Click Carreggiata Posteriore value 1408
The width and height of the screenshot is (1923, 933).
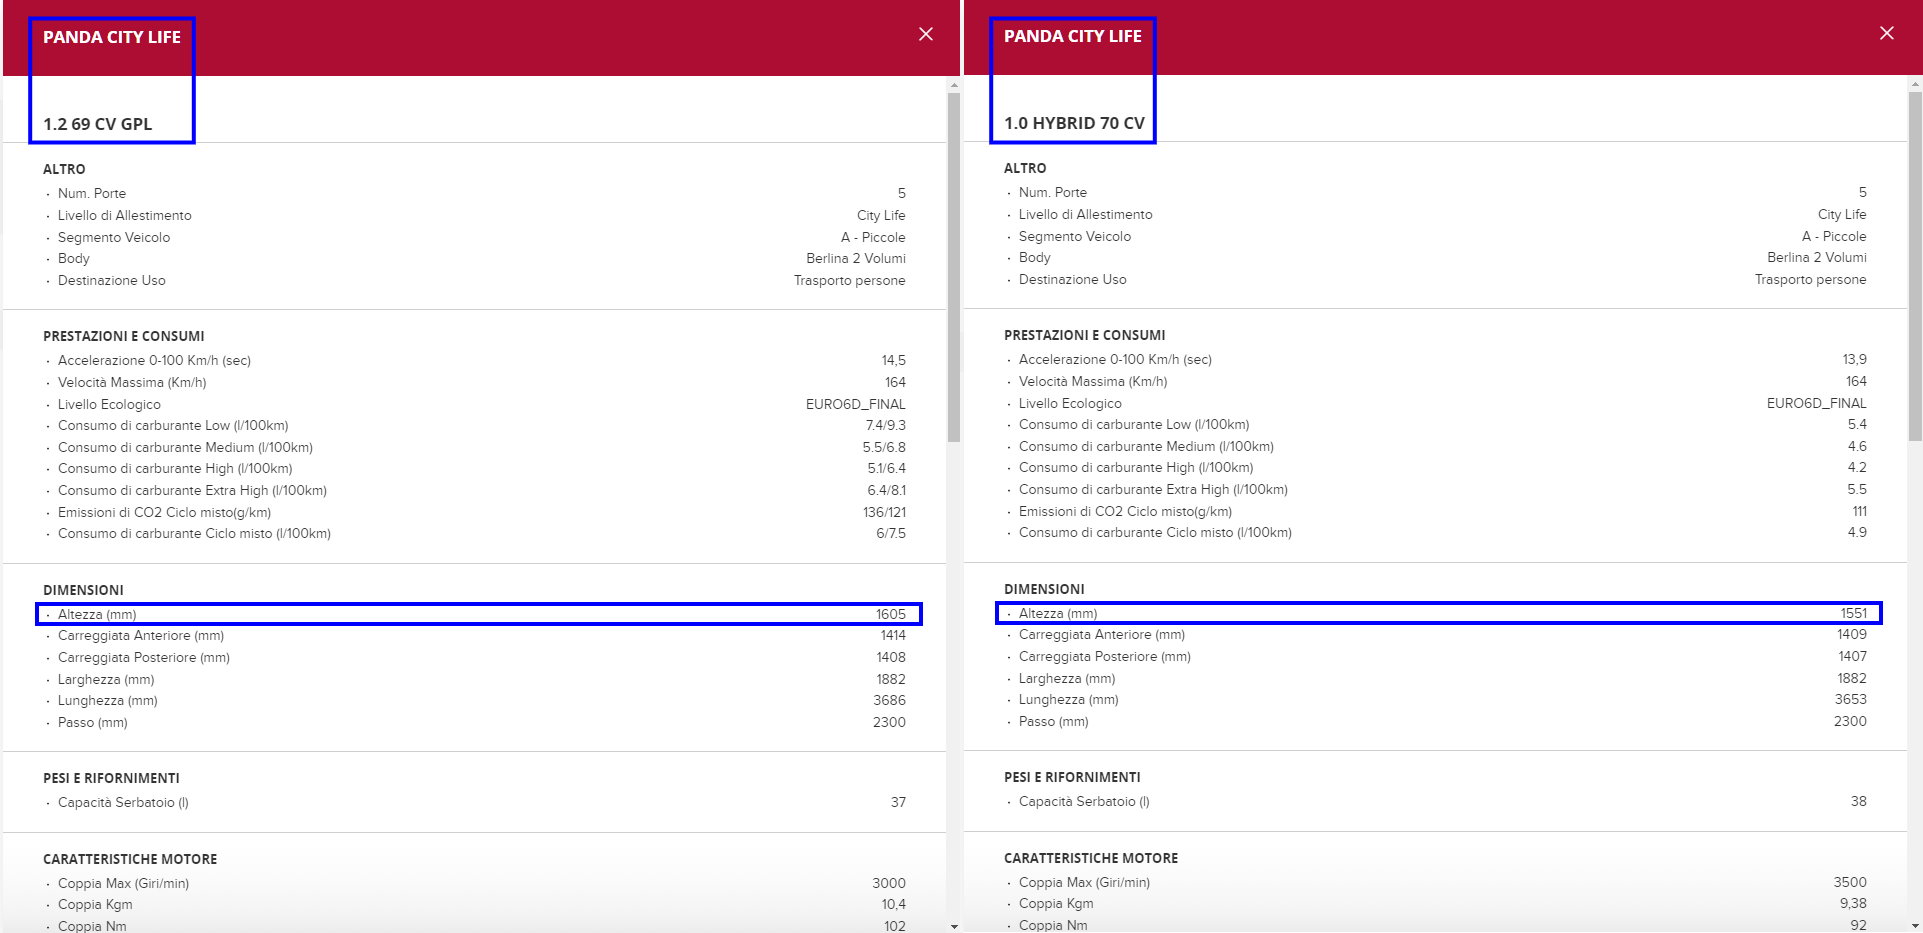891,657
